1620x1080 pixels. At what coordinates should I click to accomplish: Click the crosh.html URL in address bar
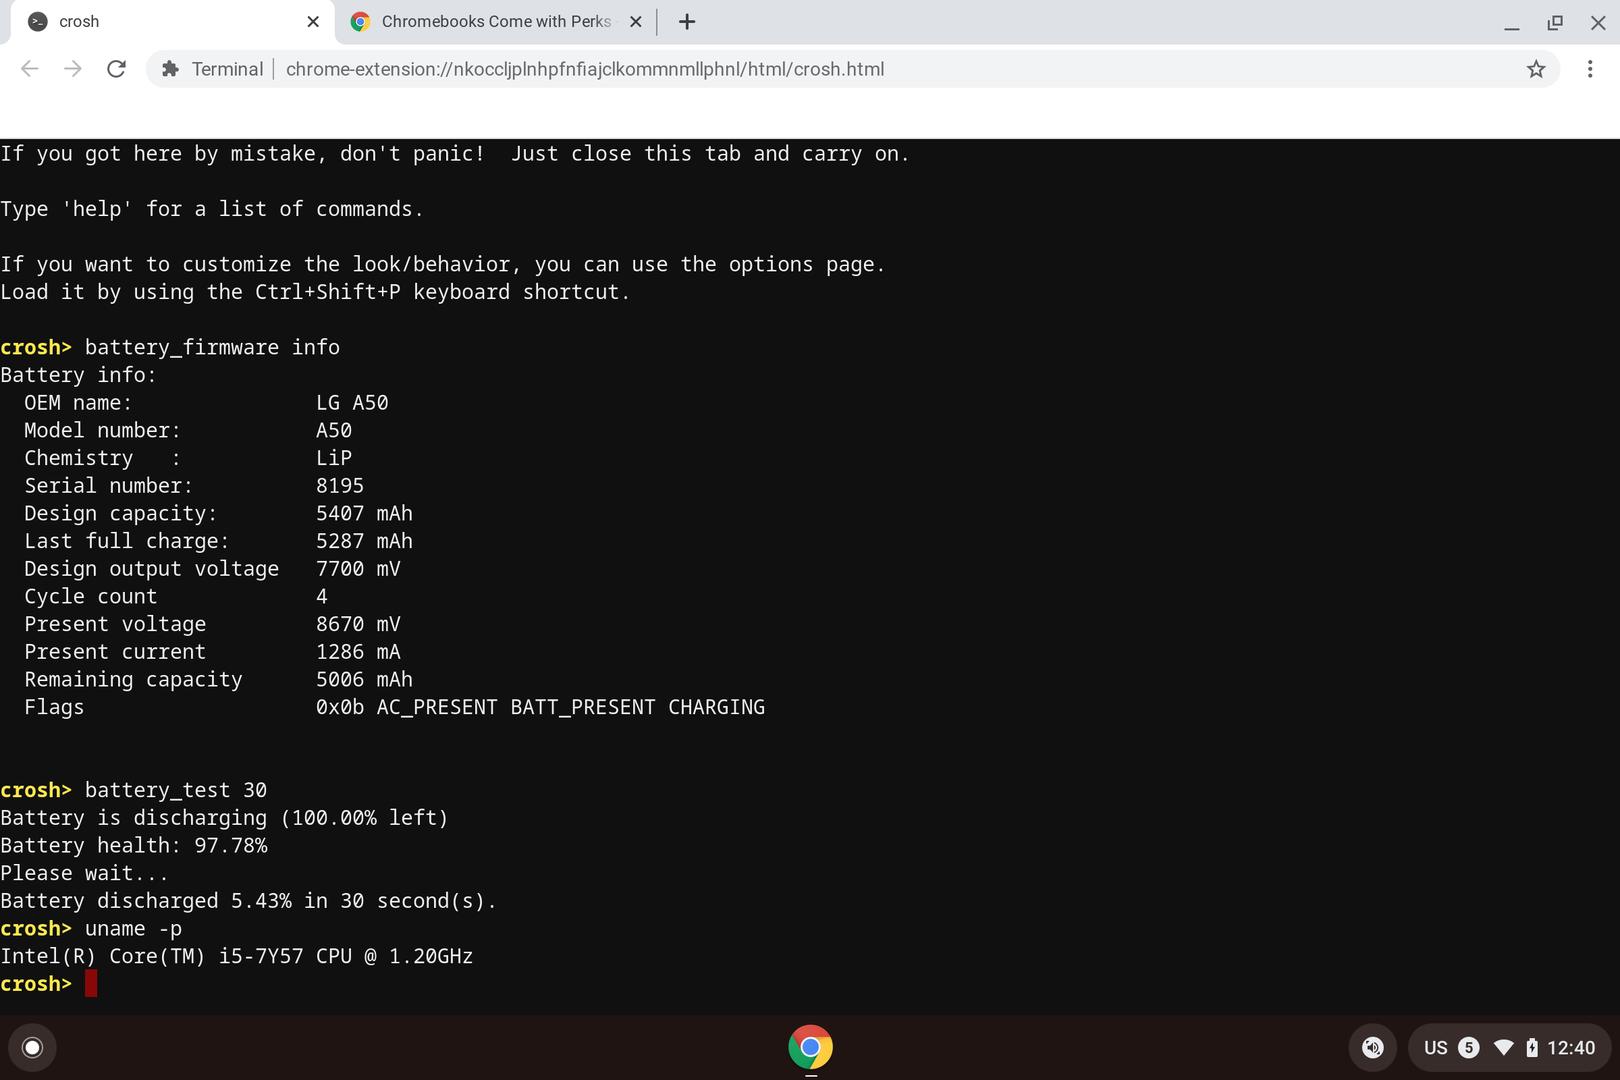tap(585, 69)
